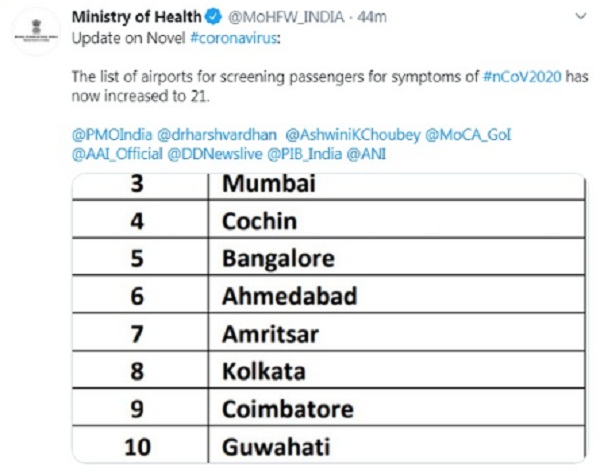The width and height of the screenshot is (600, 475).
Task: Open the @PIB_India mention
Action: [x=305, y=154]
